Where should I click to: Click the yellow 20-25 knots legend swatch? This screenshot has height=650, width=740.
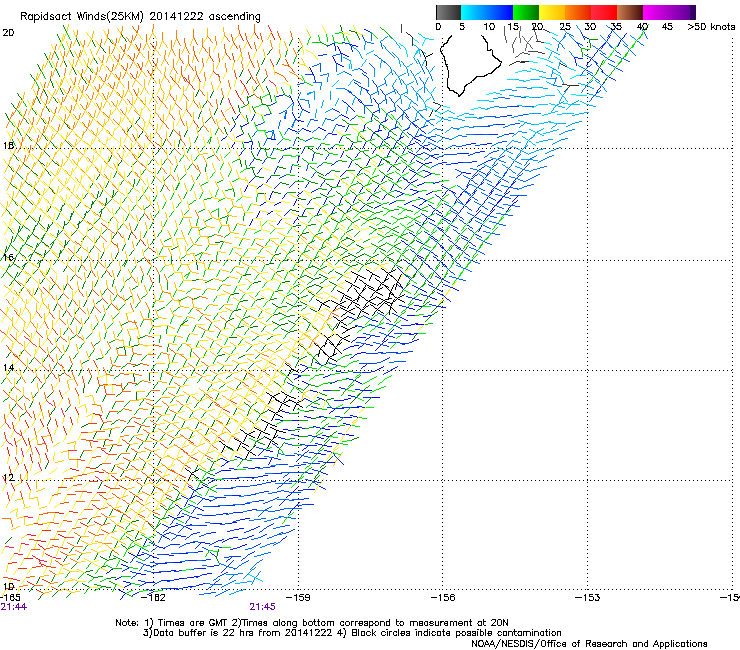pos(552,12)
